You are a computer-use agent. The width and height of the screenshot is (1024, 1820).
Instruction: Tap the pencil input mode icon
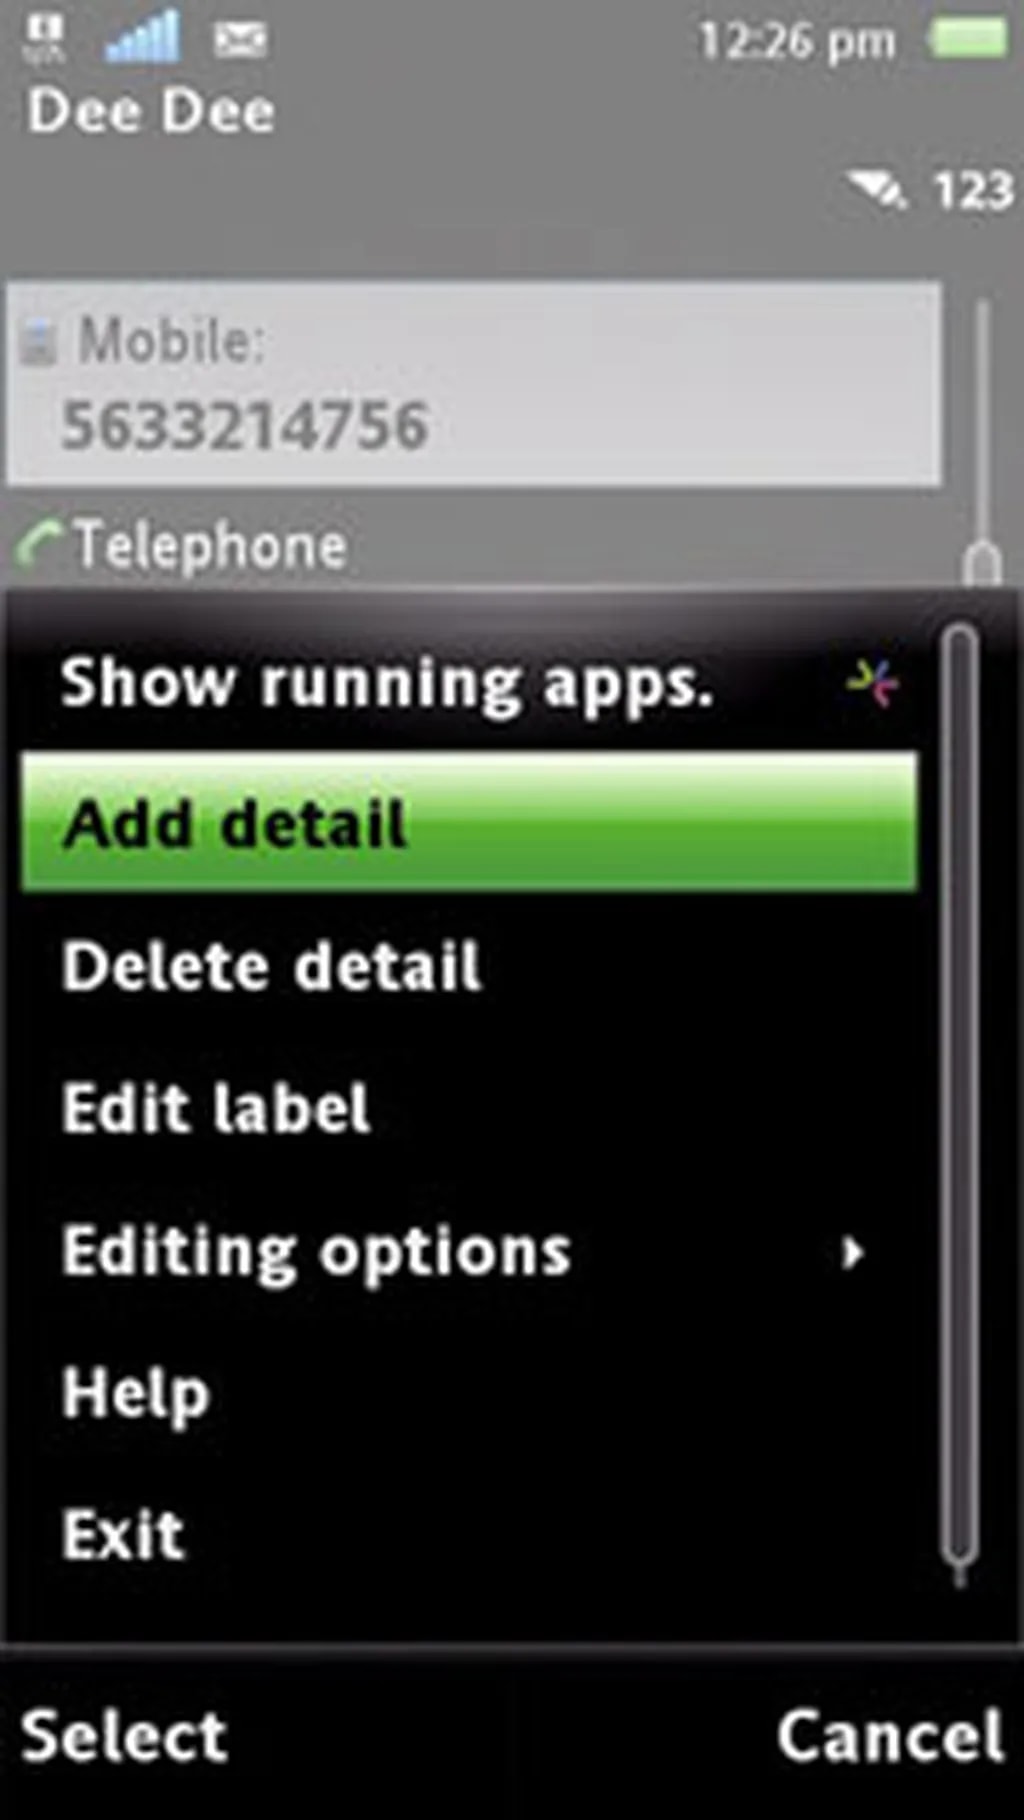point(876,188)
